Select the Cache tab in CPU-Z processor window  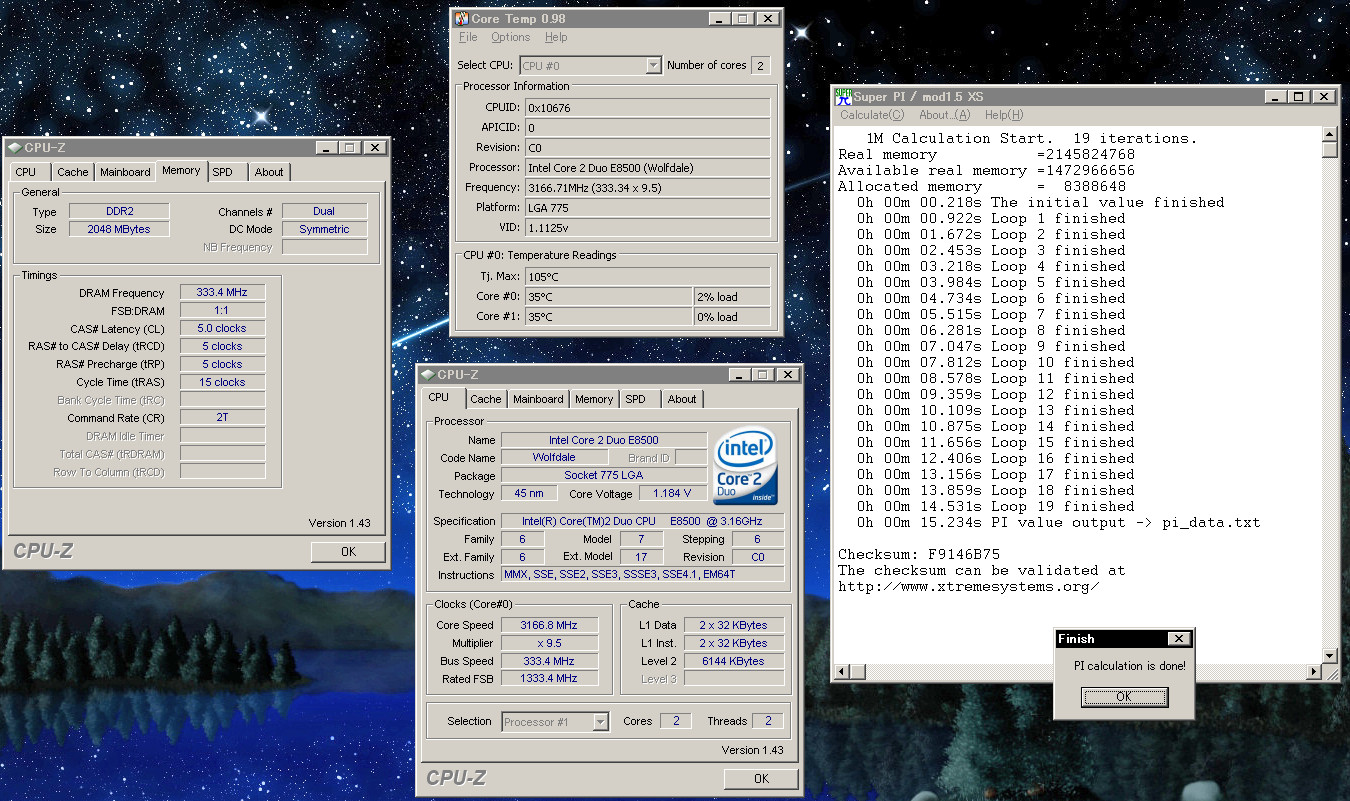[x=486, y=399]
